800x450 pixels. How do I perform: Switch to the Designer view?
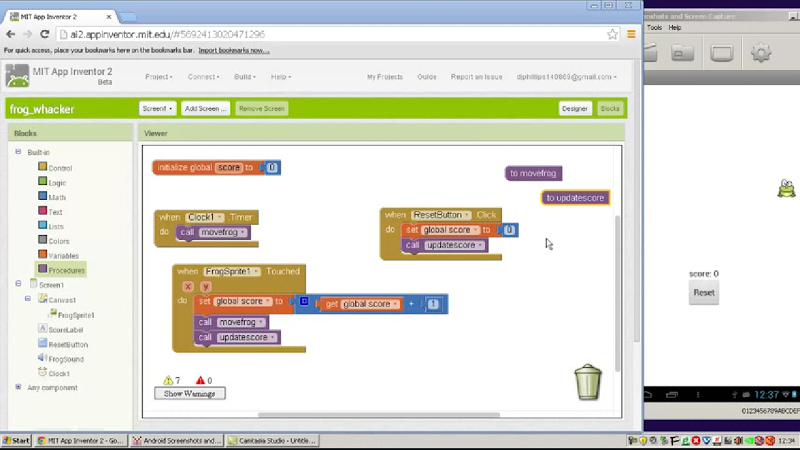click(575, 109)
